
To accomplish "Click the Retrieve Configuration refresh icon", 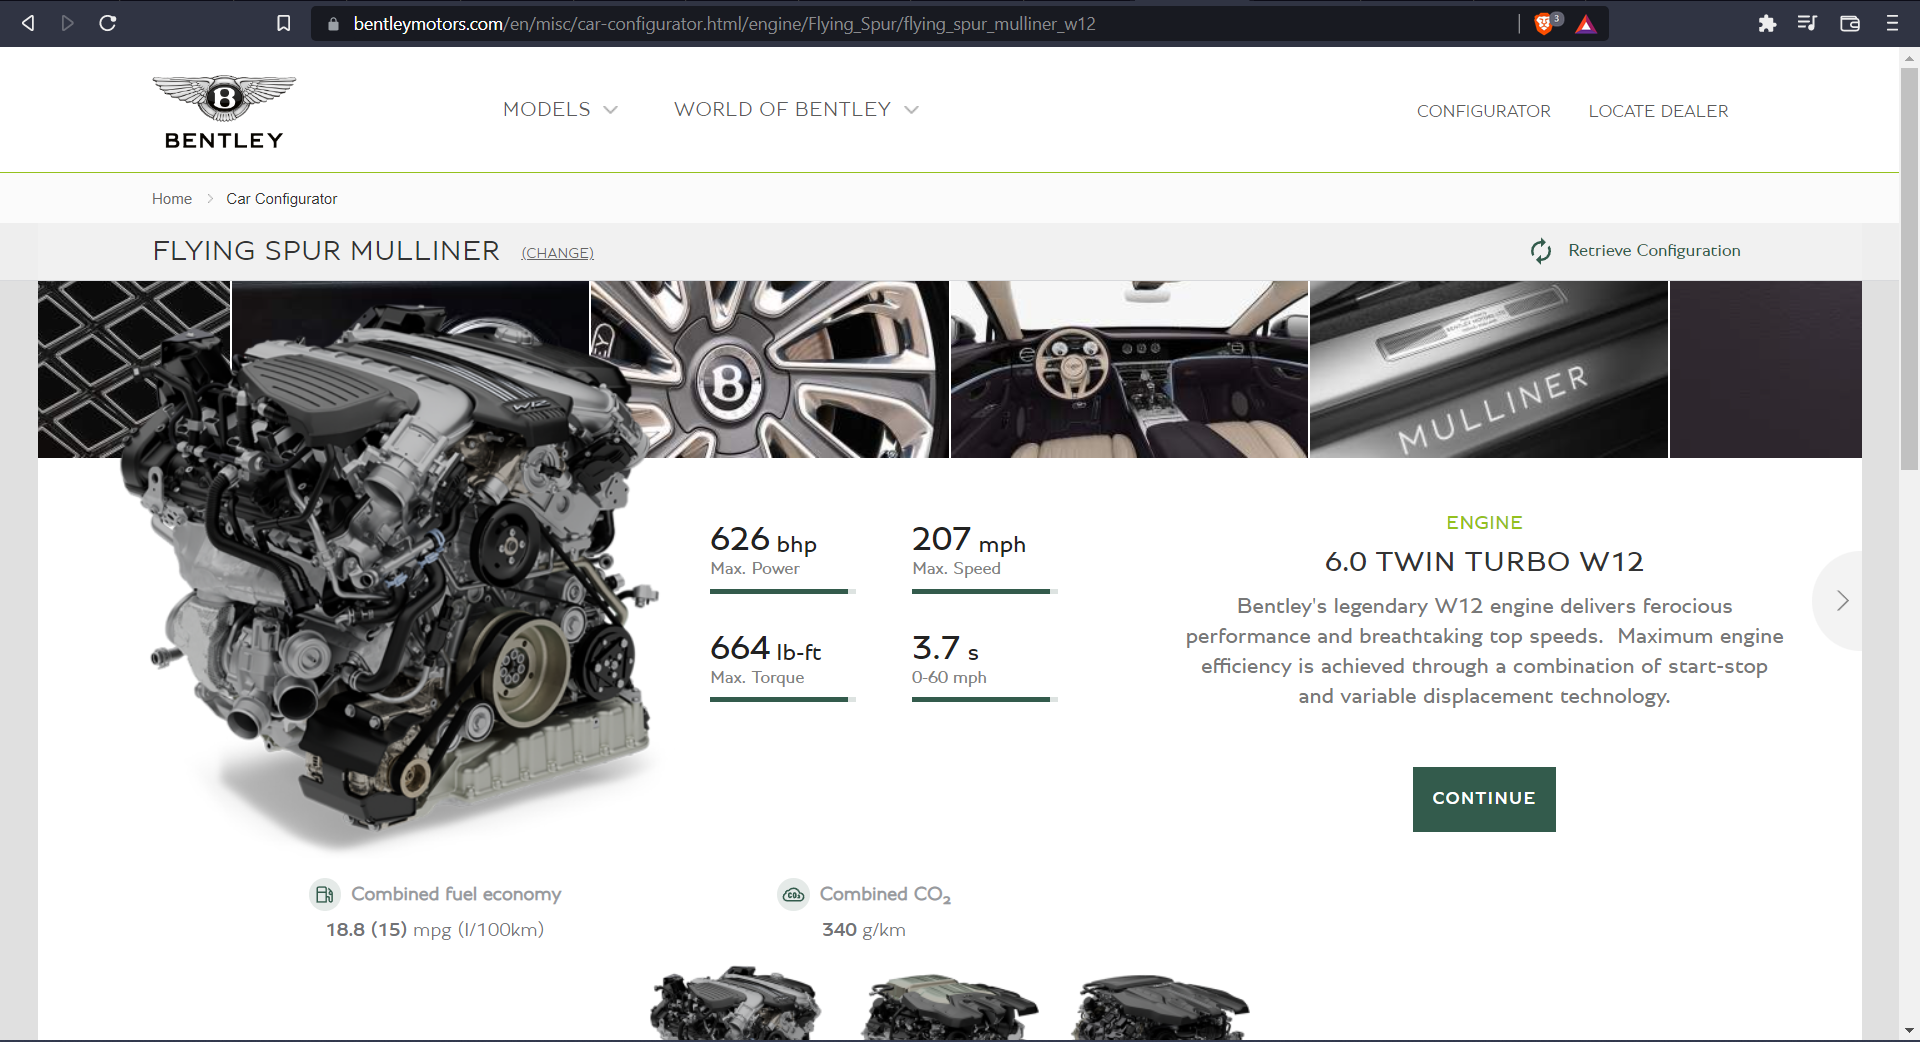I will tap(1541, 251).
